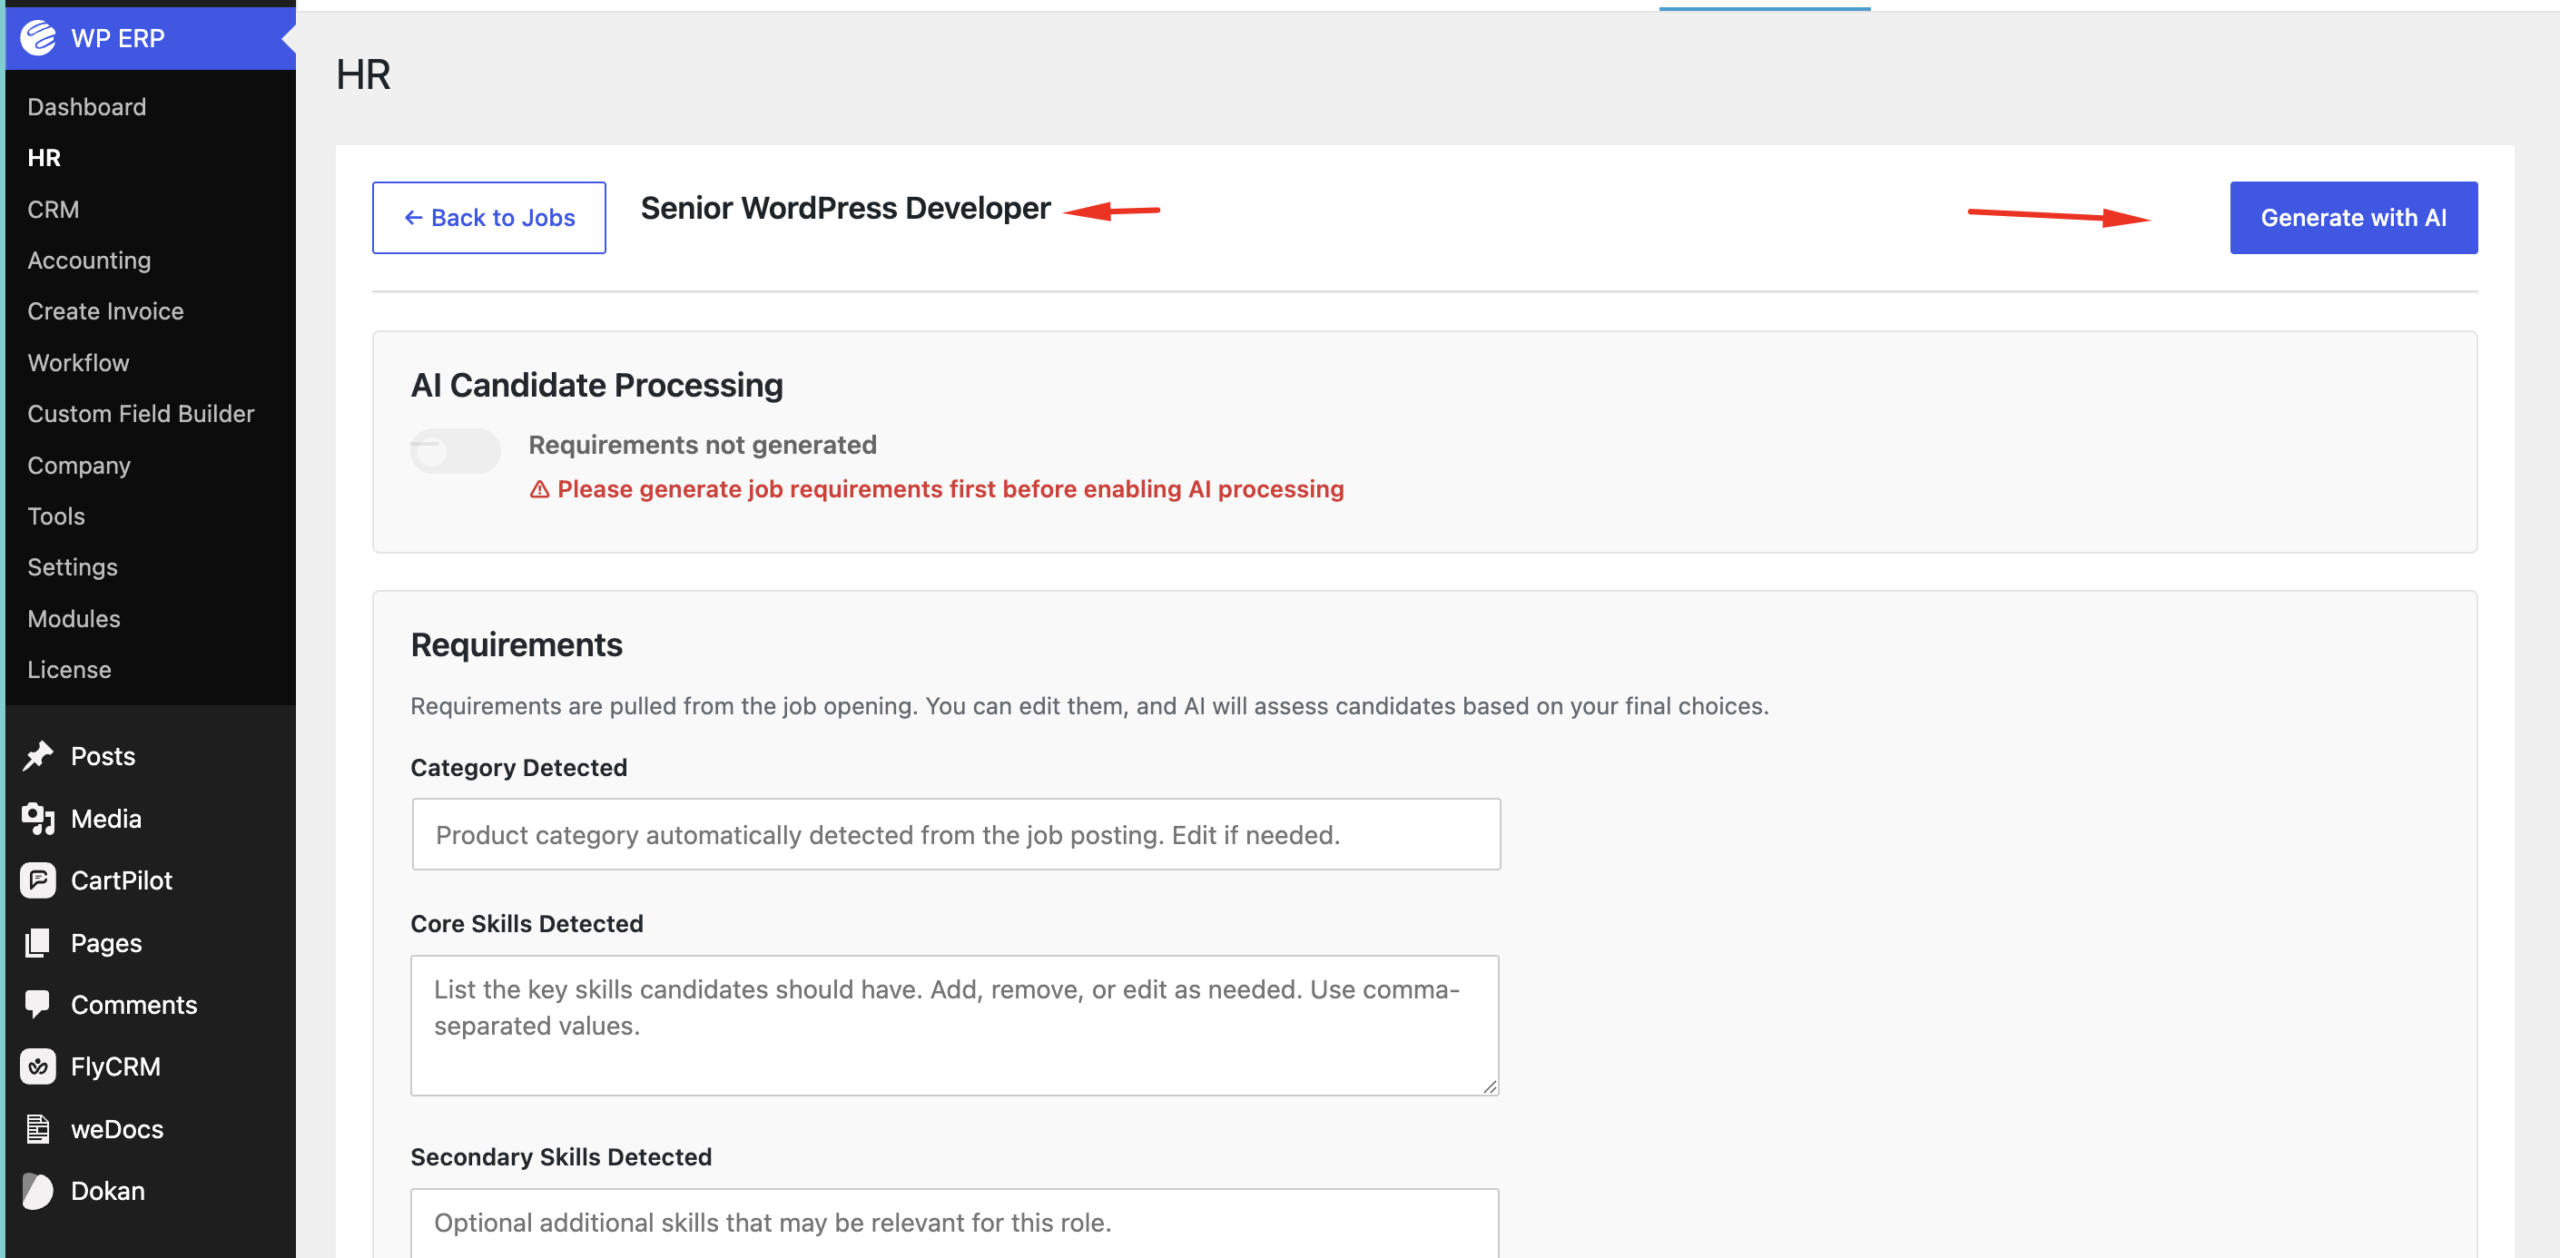The width and height of the screenshot is (2560, 1258).
Task: Click the Generate with AI button
Action: tap(2354, 217)
